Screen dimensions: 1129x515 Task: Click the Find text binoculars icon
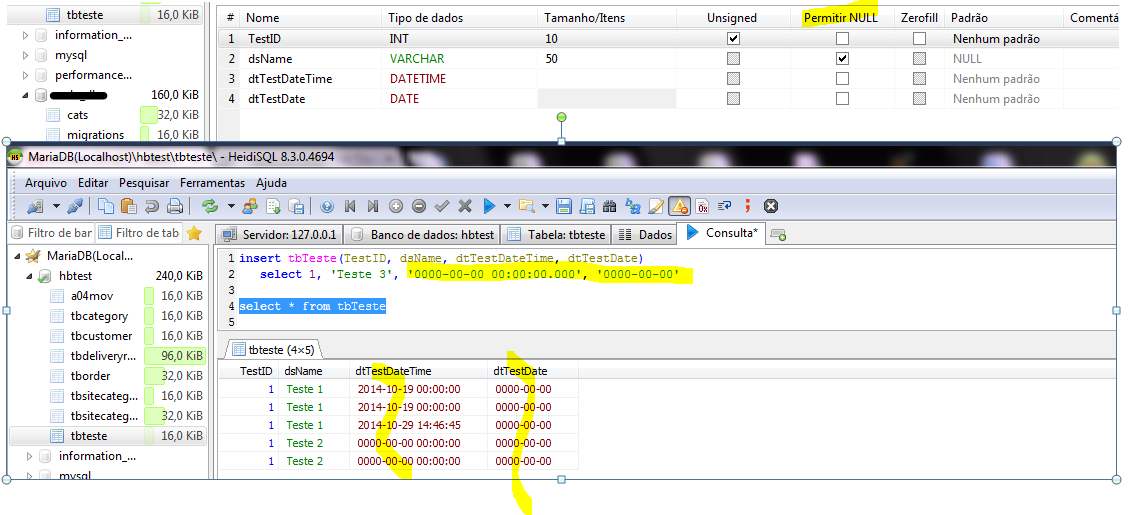(x=609, y=206)
